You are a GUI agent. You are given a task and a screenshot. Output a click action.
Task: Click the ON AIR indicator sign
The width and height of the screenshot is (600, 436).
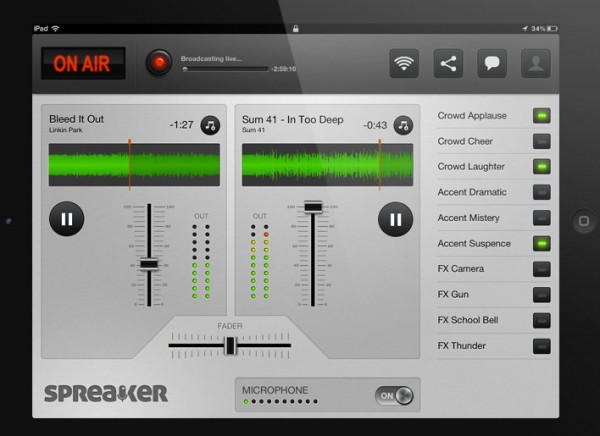click(x=83, y=64)
